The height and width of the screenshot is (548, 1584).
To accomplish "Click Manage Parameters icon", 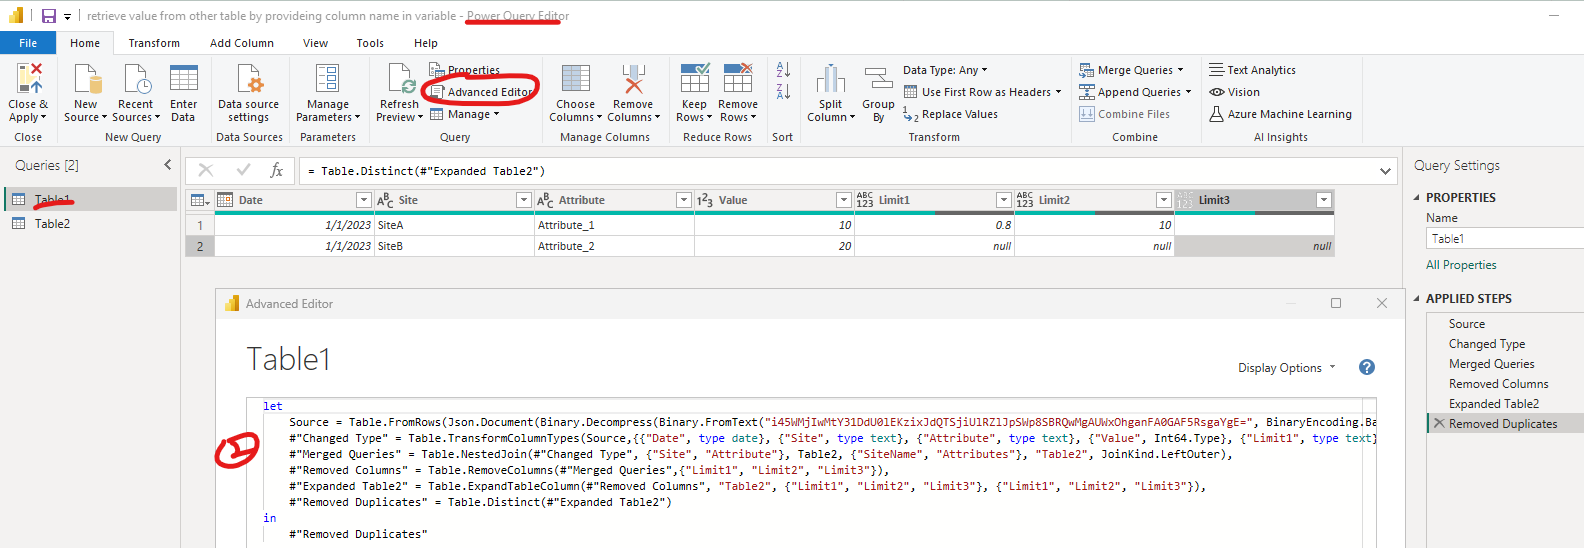I will coord(327,79).
